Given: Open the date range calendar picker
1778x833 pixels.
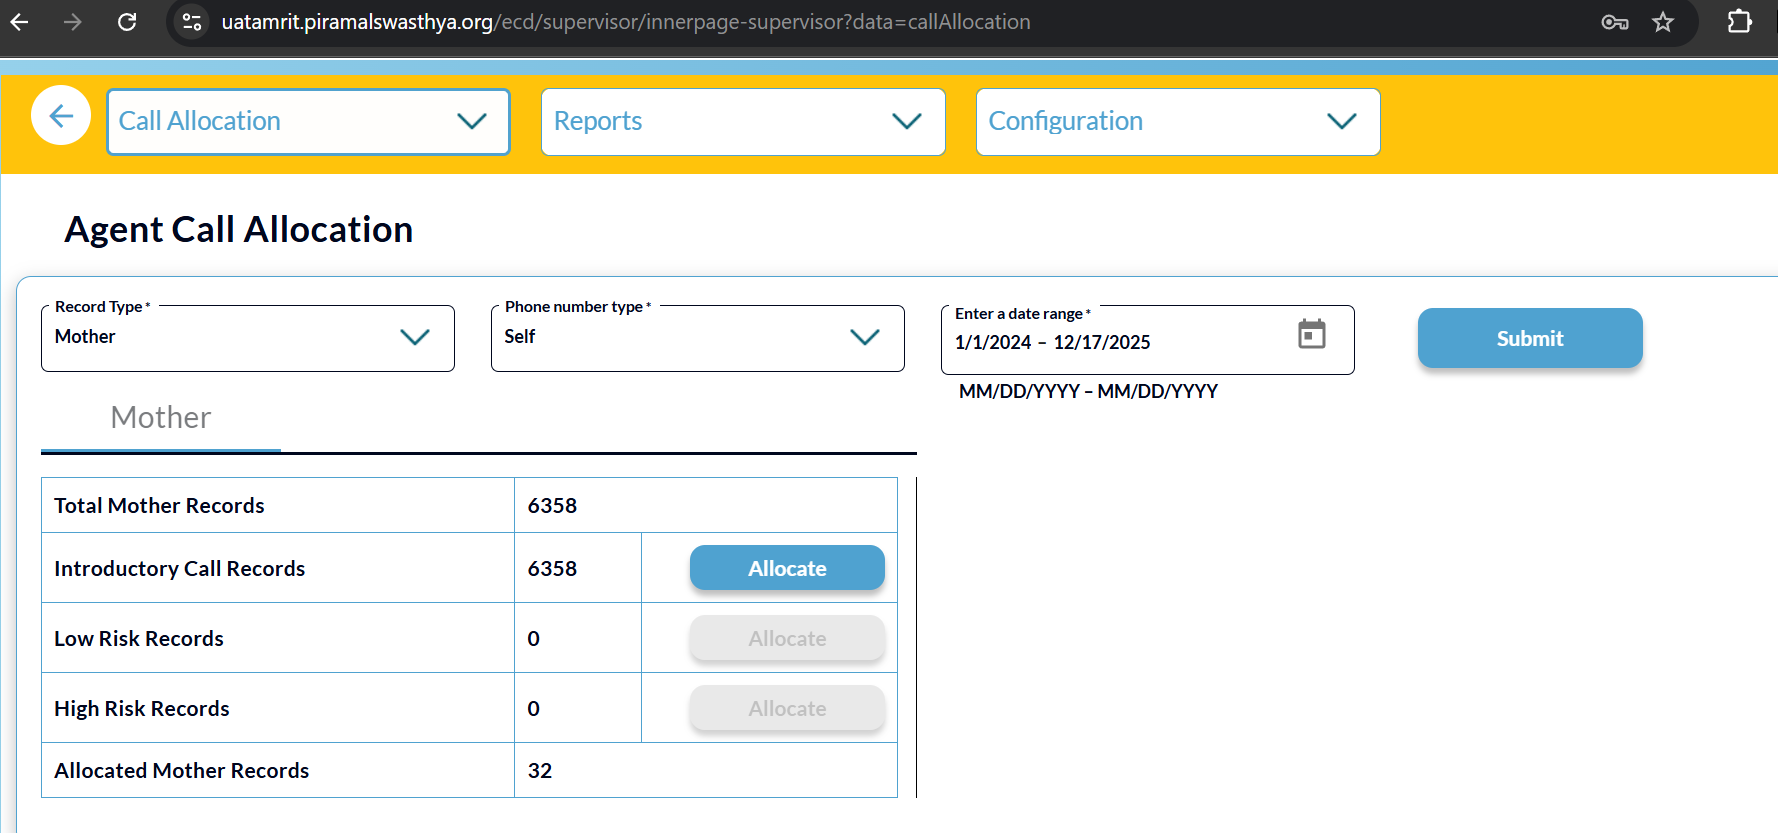Looking at the screenshot, I should click(x=1311, y=334).
